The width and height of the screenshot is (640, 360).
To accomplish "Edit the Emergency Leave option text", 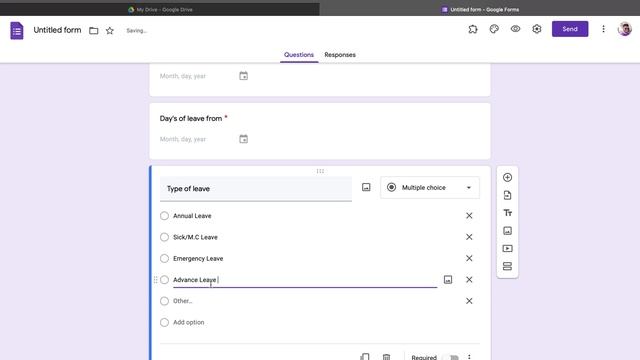I will pos(198,258).
